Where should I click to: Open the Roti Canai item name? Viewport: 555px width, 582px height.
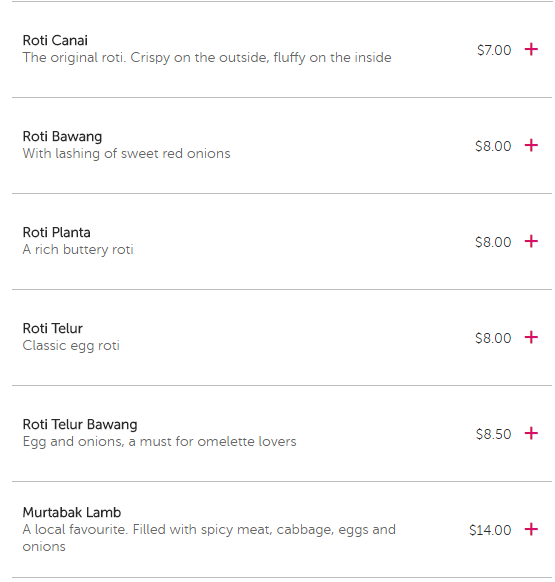tap(55, 40)
